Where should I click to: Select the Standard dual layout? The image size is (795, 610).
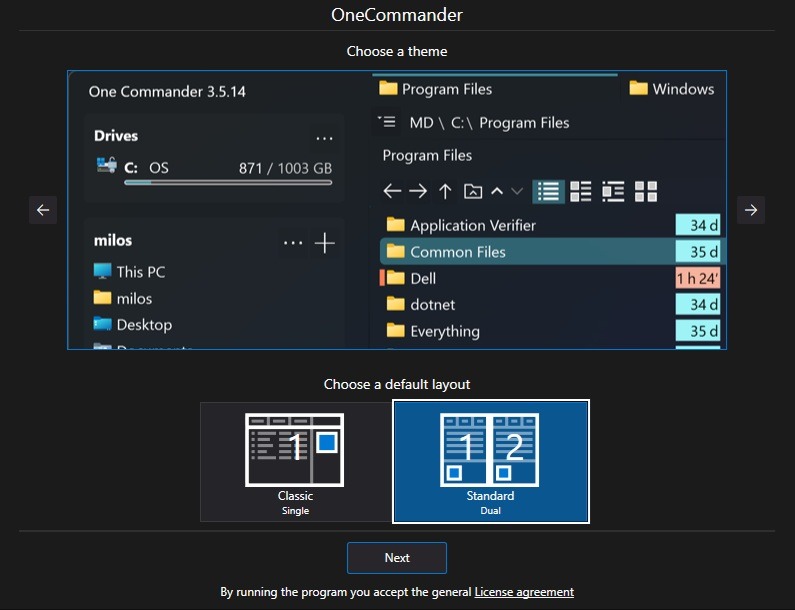[491, 462]
